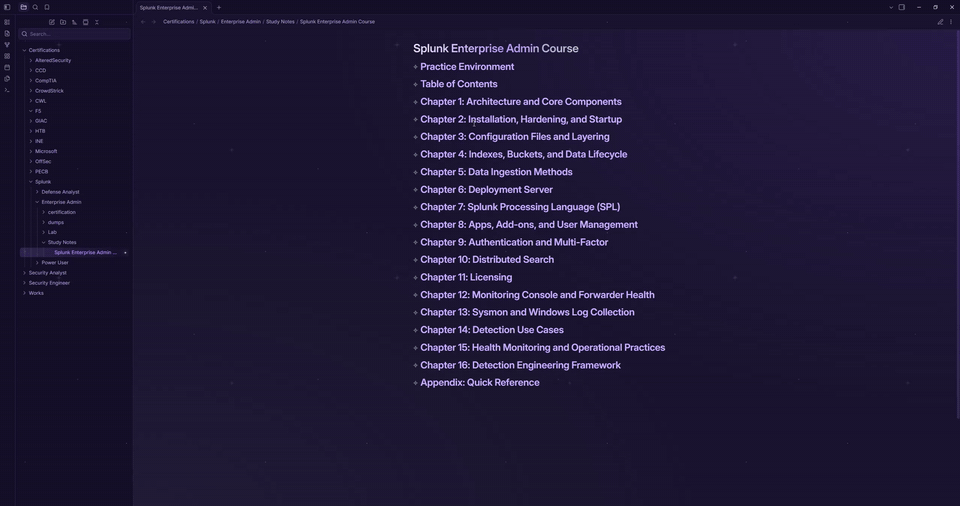Expand the Security Analyst folder chevron
Screen dimensions: 960x506
[x=24, y=273]
